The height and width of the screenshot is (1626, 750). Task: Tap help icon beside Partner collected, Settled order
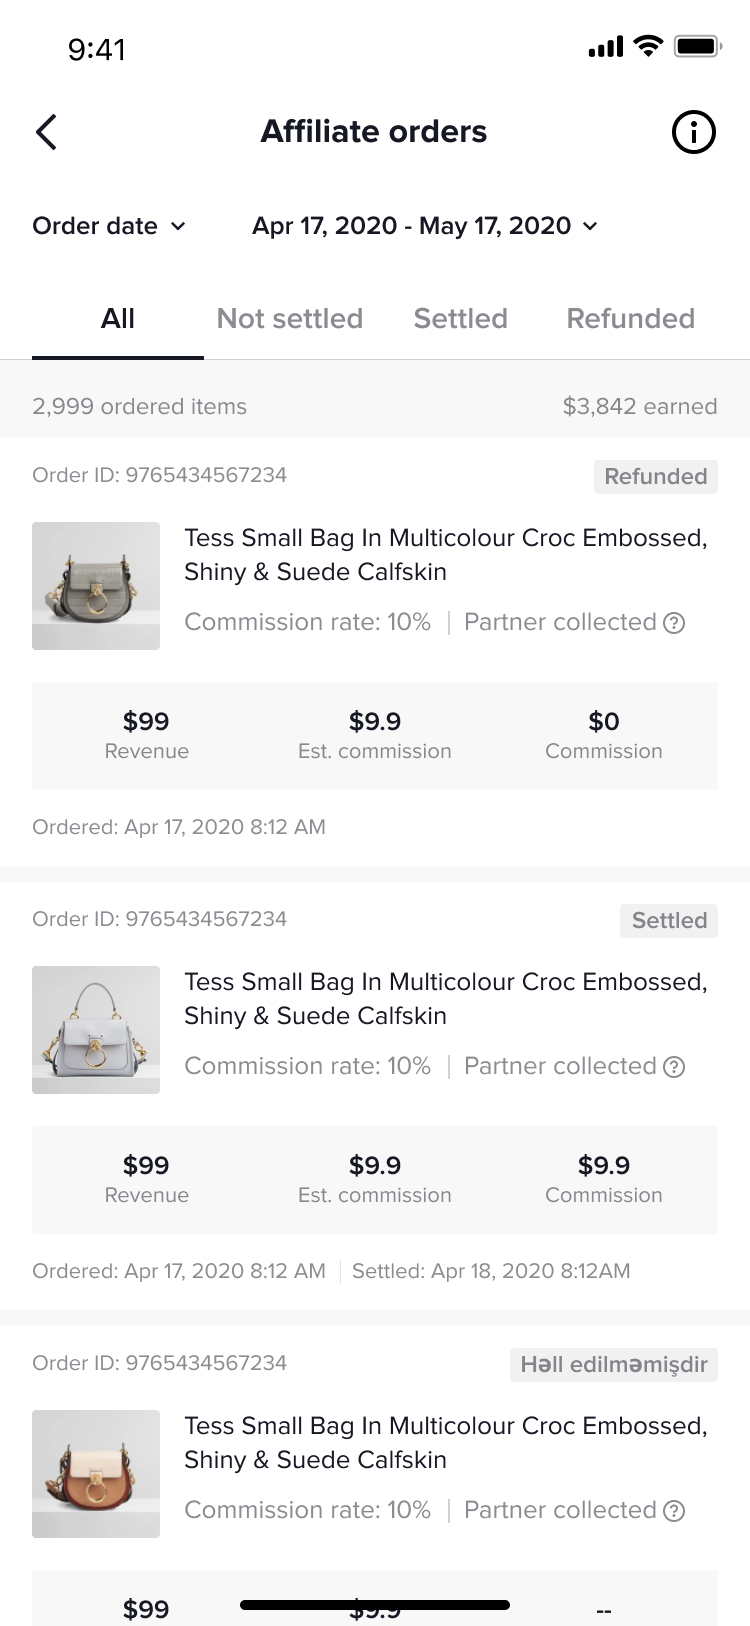coord(675,1067)
